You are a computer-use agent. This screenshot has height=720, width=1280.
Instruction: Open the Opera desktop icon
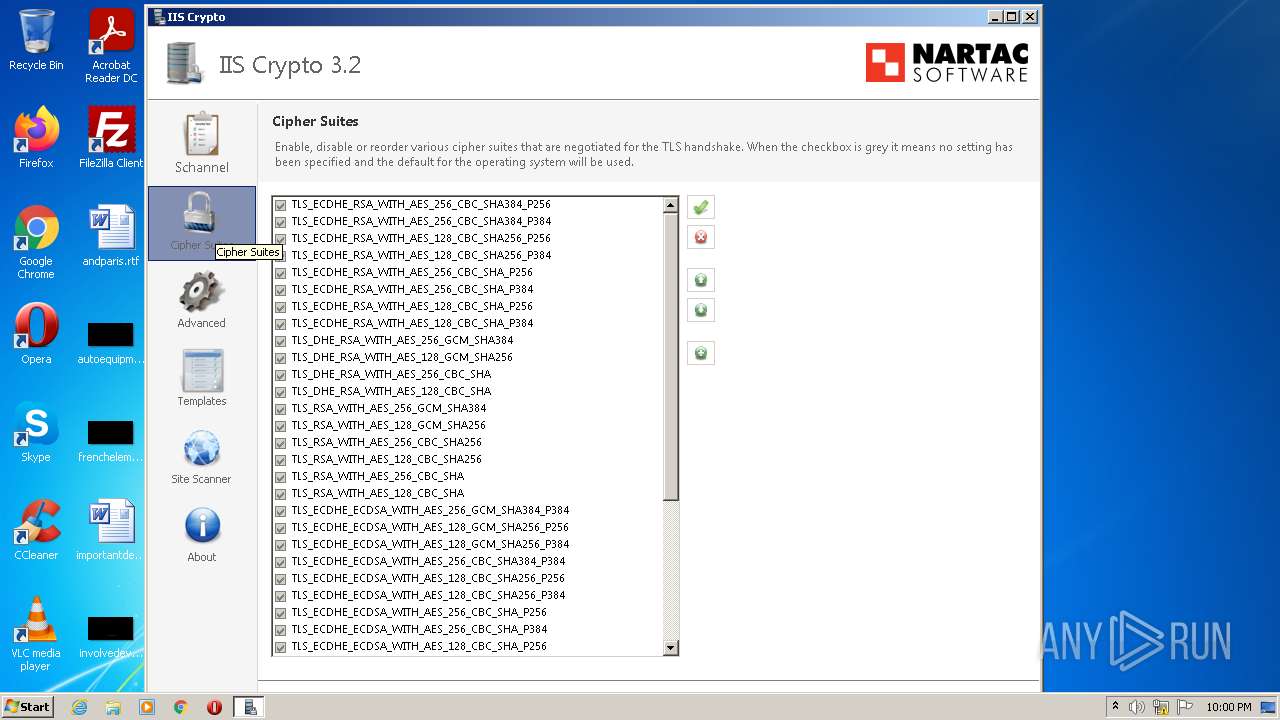[x=36, y=334]
